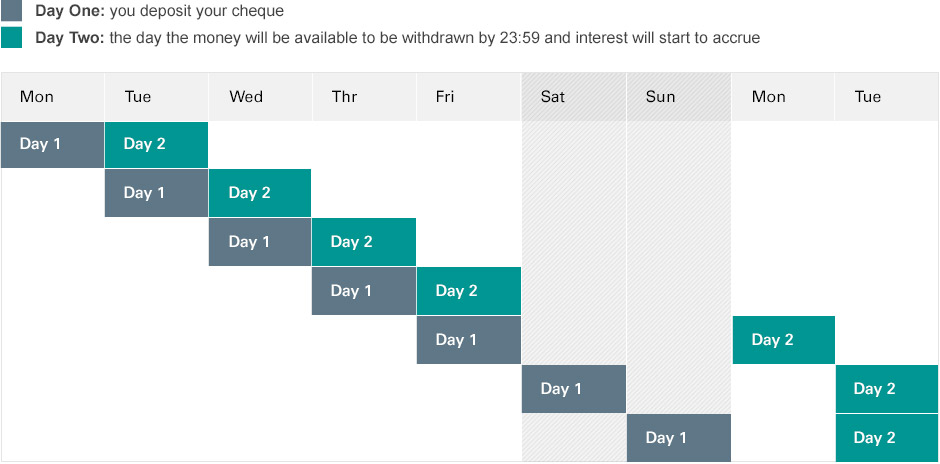Image resolution: width=940 pixels, height=464 pixels.
Task: Click the Day 2 block under second Monday
Action: (784, 340)
